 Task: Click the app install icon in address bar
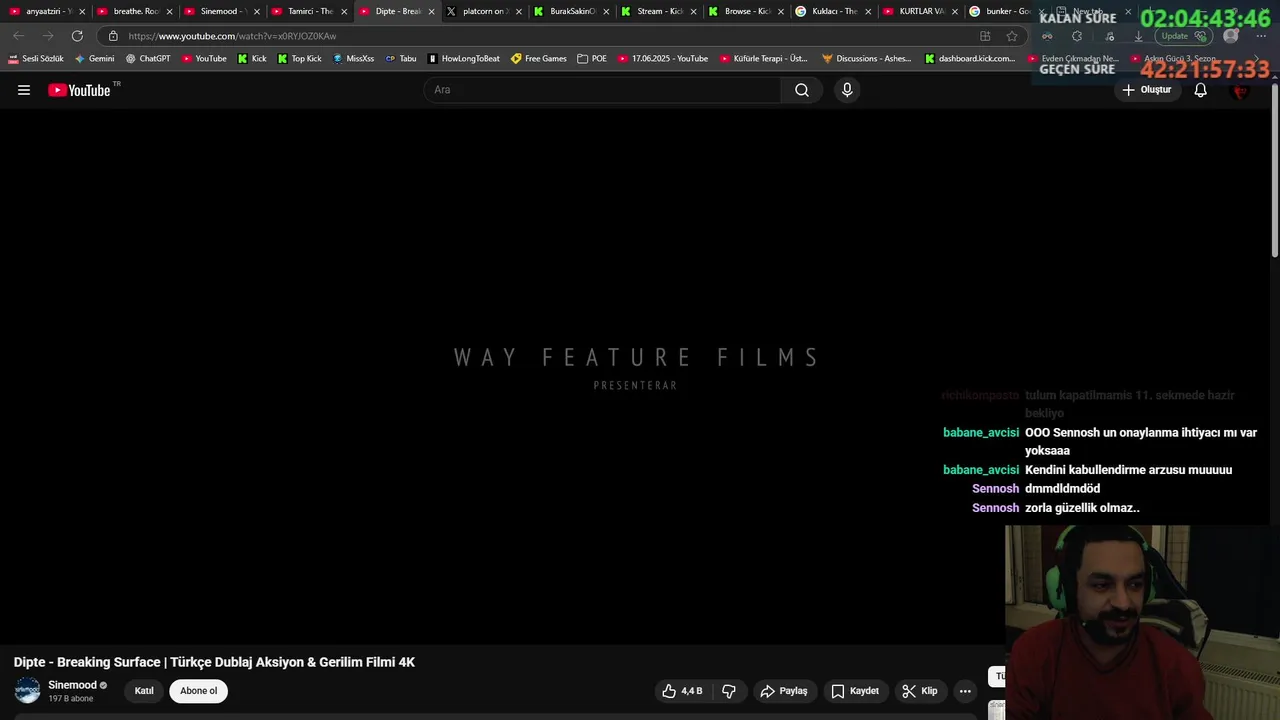coord(985,36)
